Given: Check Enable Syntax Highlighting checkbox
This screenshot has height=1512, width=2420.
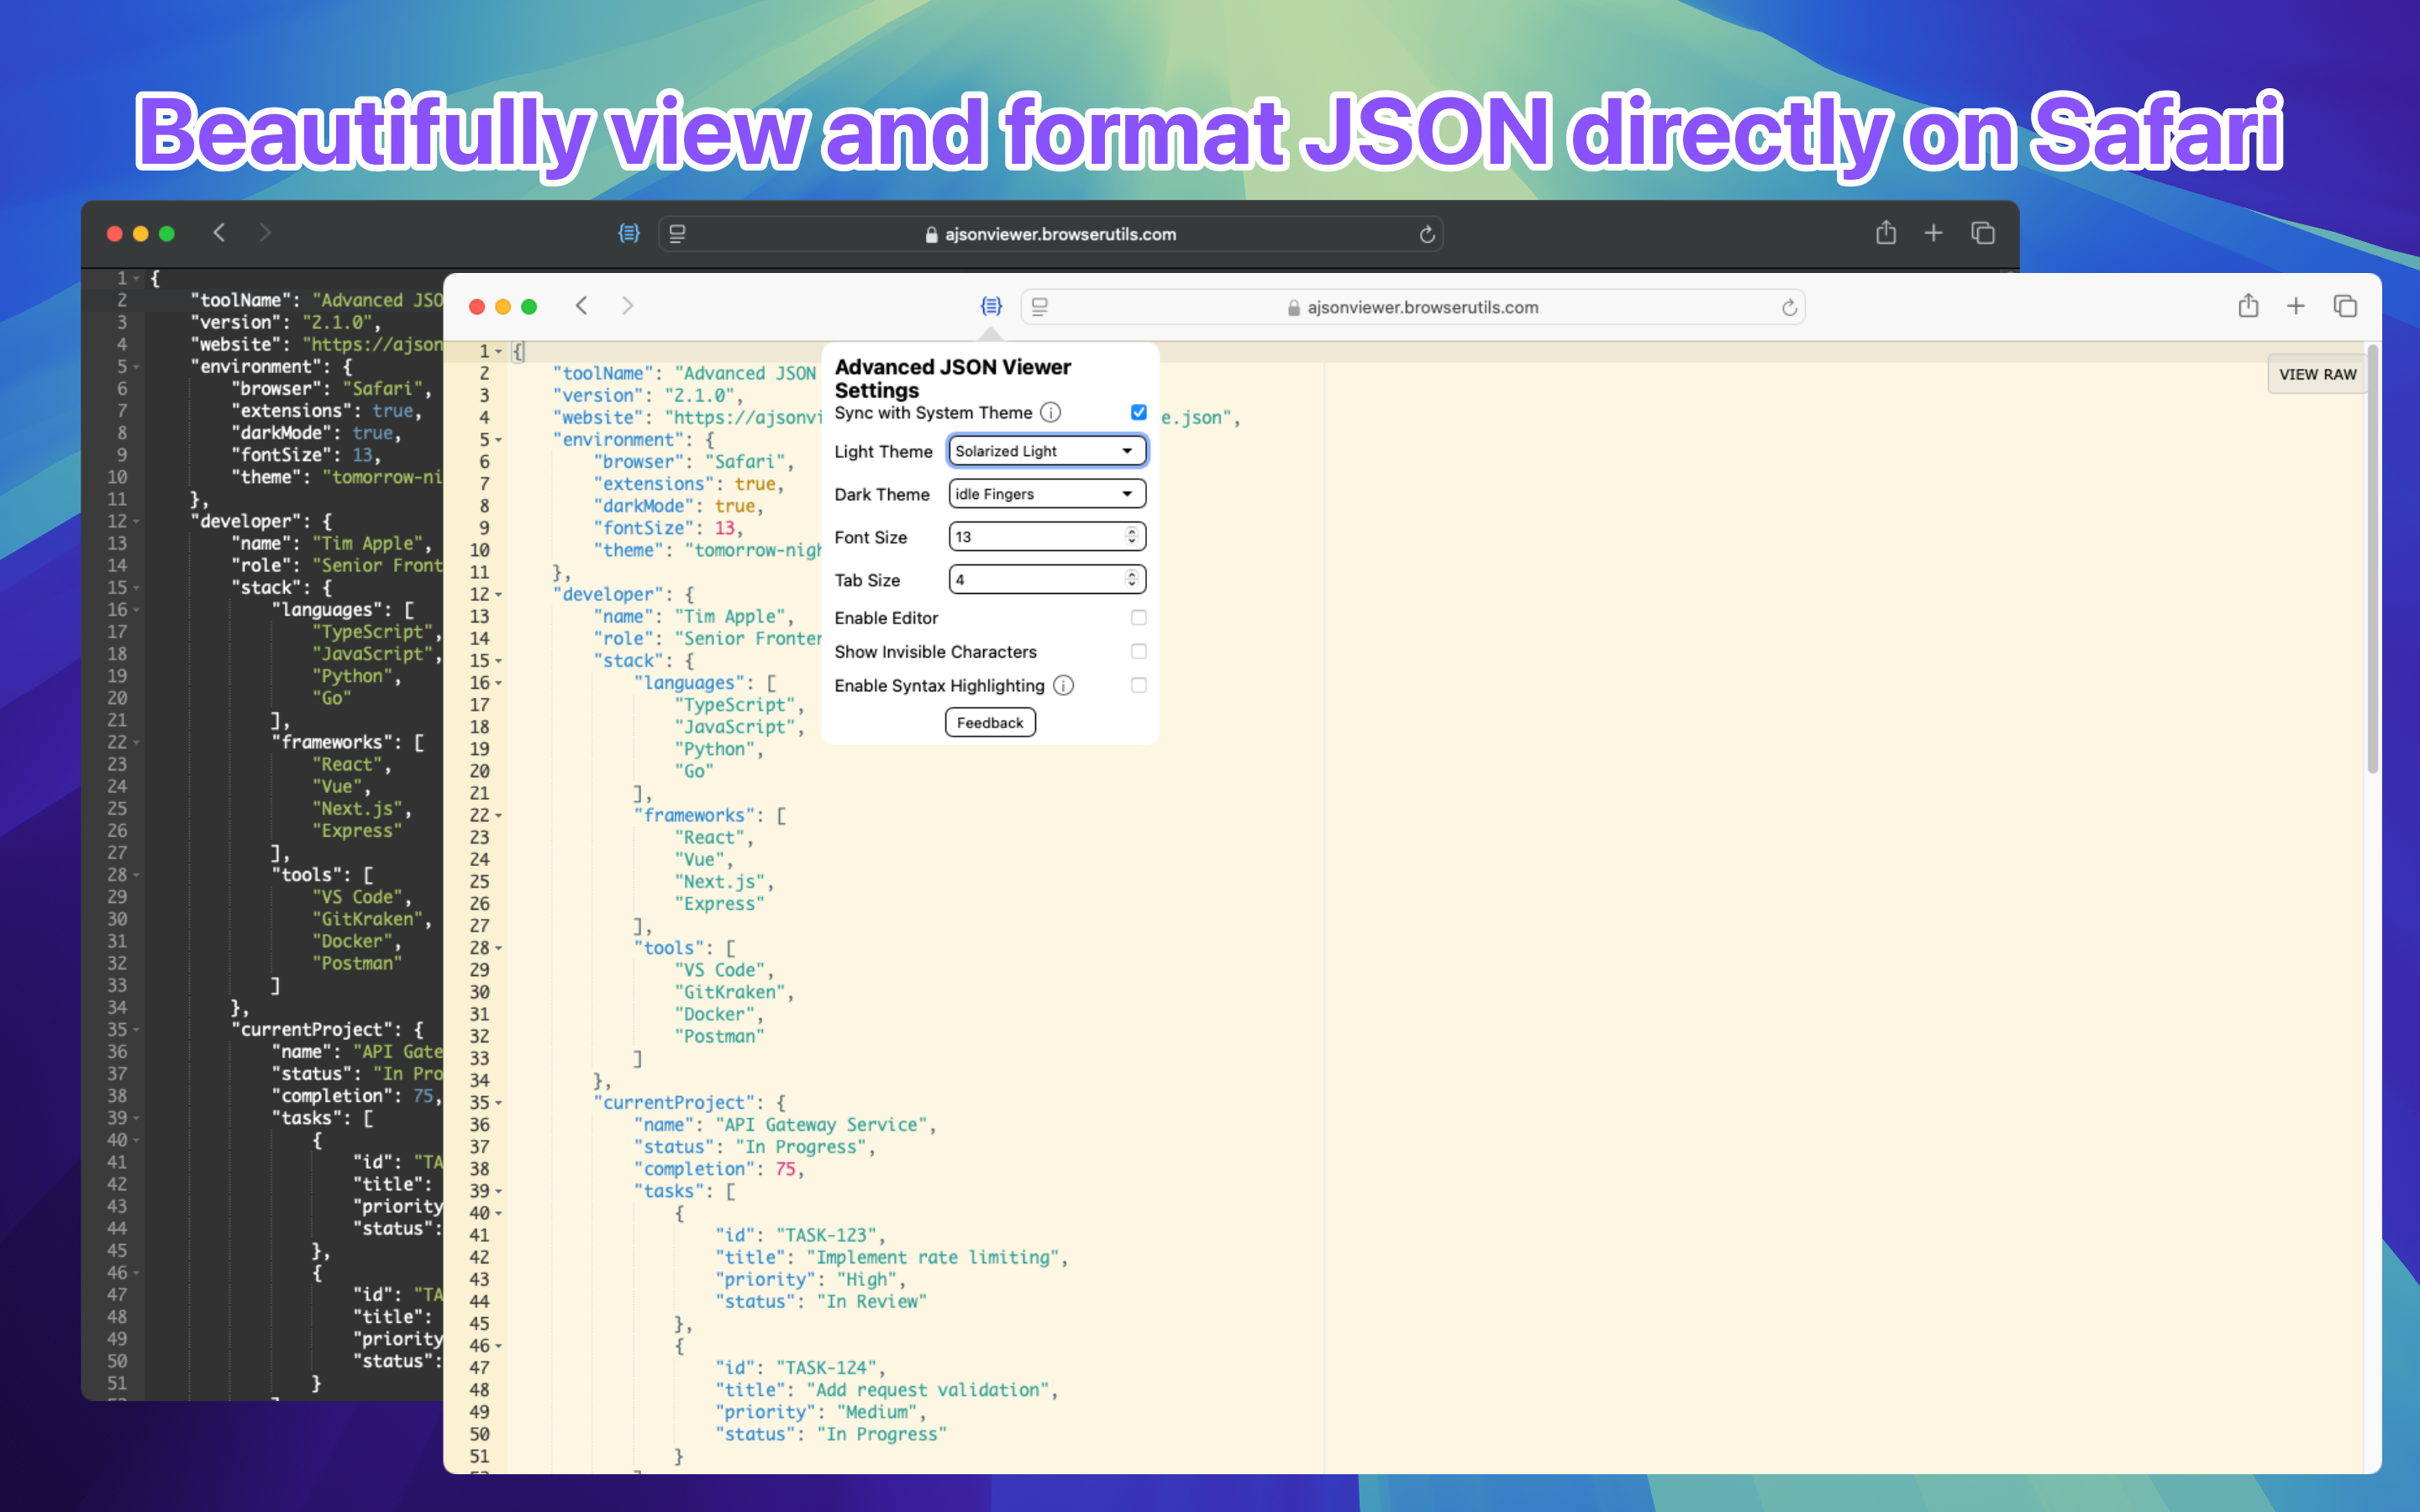Looking at the screenshot, I should [1138, 685].
